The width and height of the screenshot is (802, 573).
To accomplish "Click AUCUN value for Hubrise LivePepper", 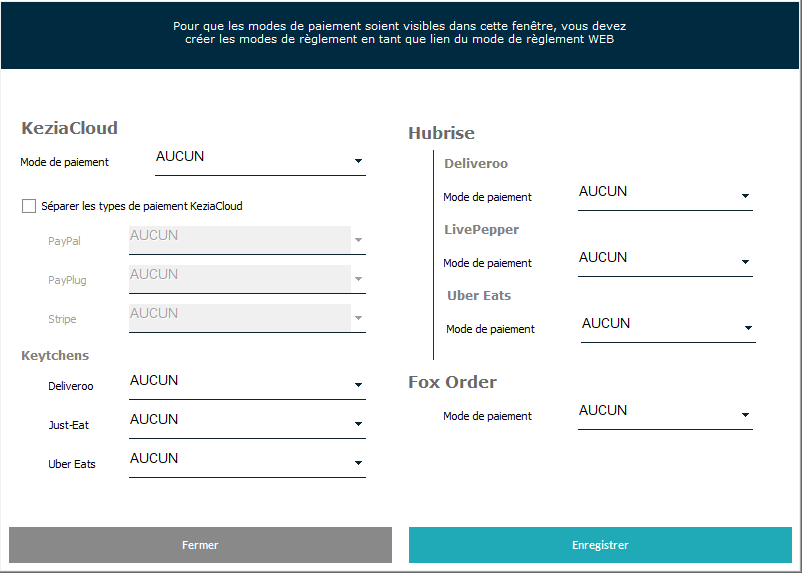I will (x=603, y=257).
